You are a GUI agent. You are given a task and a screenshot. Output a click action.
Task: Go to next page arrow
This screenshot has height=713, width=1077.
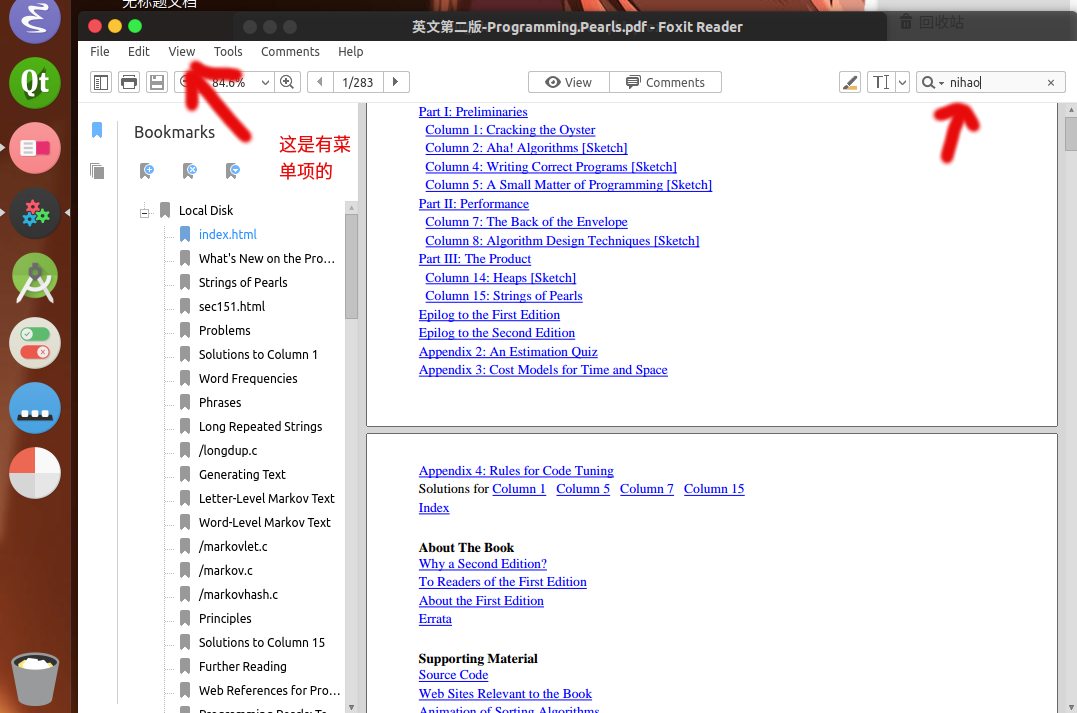point(396,82)
